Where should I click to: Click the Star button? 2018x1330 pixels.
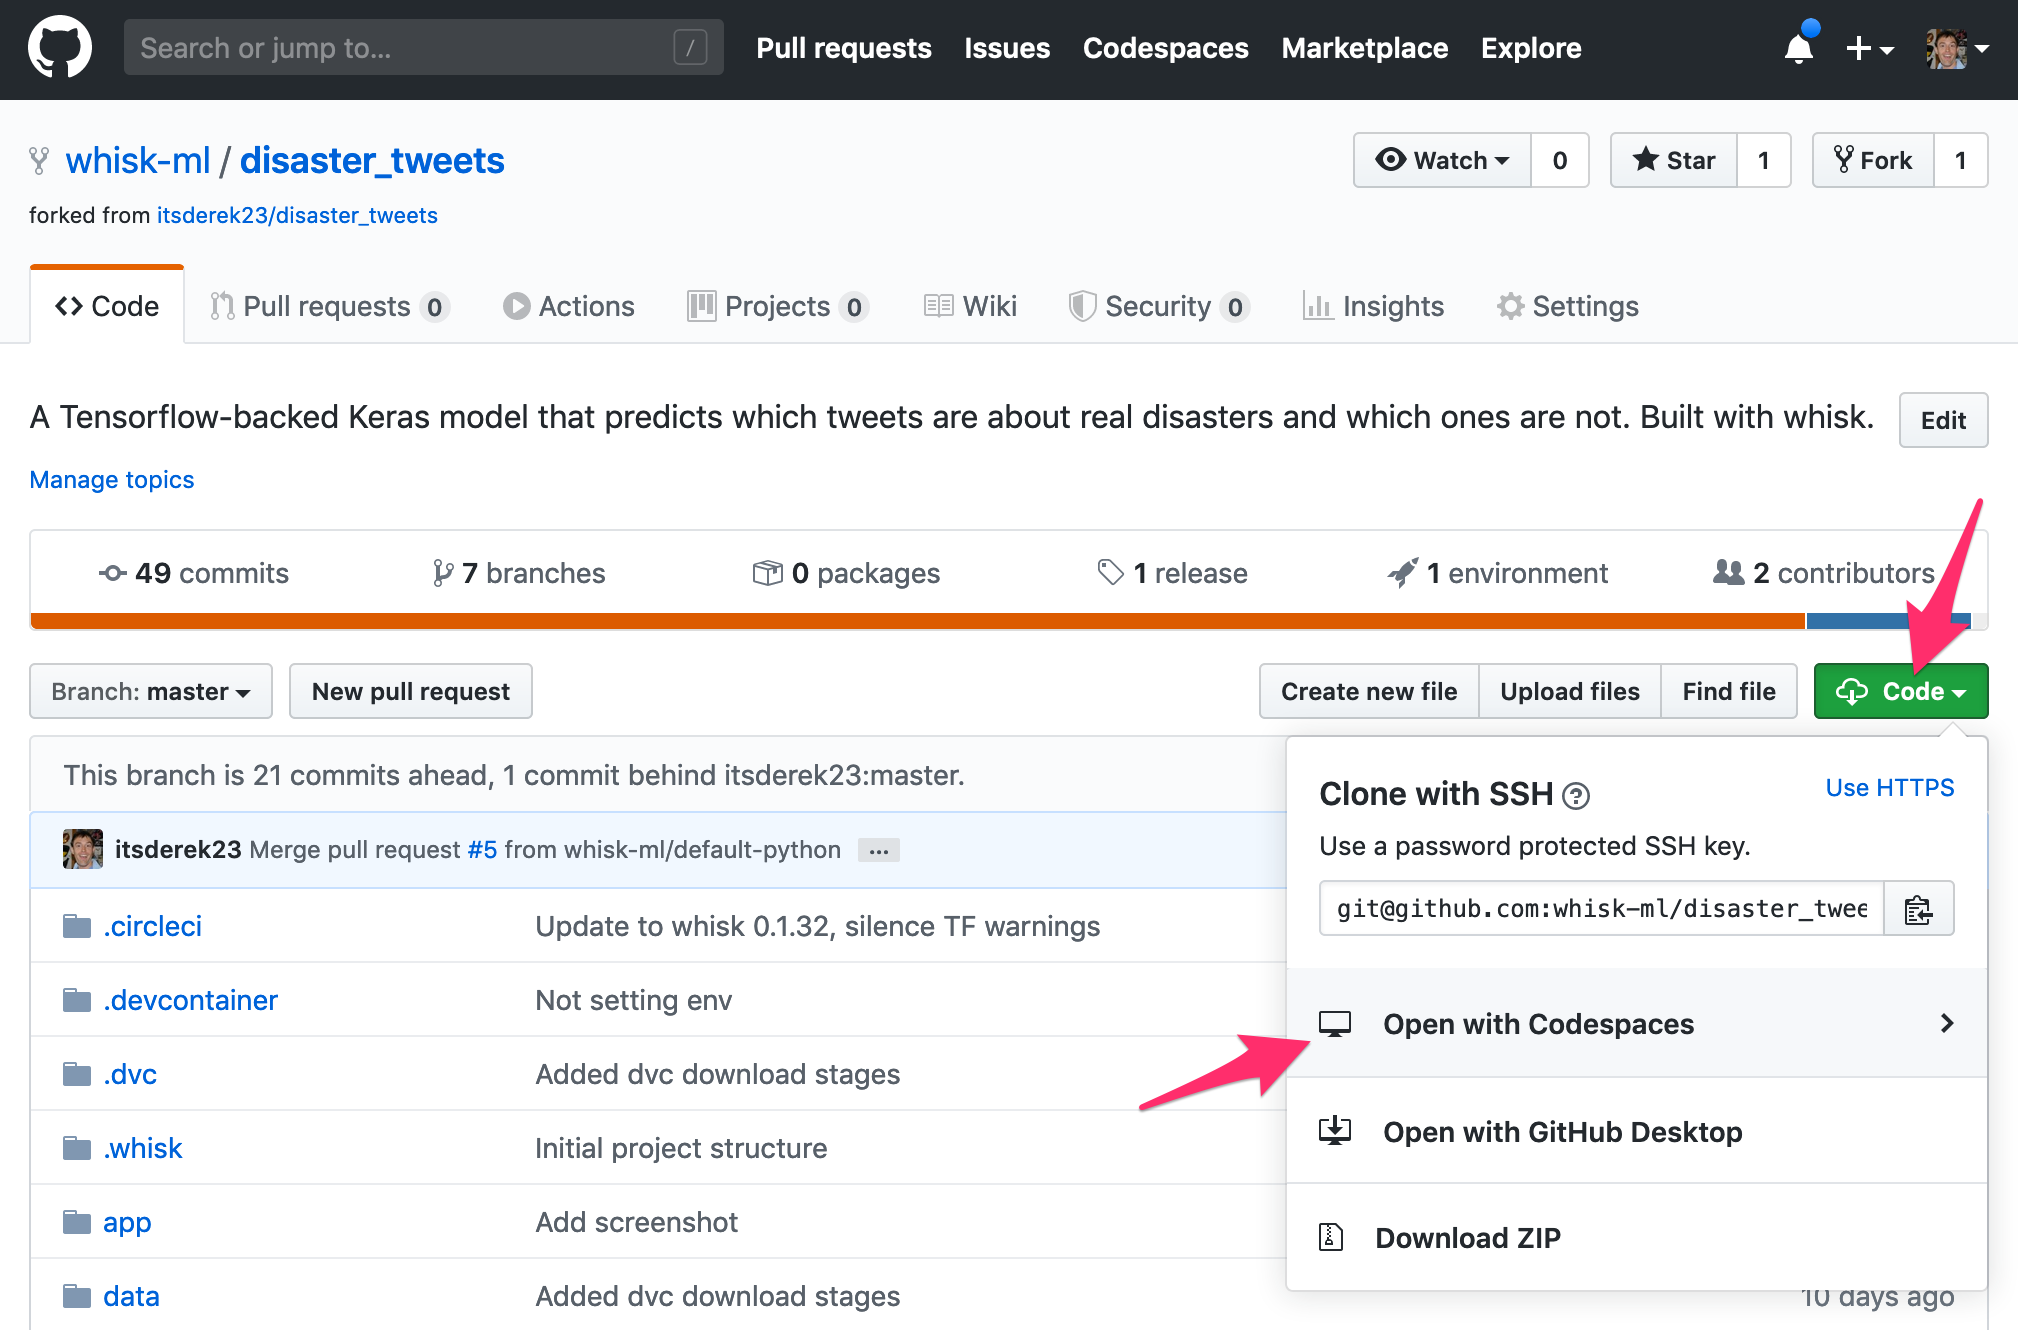1673,160
